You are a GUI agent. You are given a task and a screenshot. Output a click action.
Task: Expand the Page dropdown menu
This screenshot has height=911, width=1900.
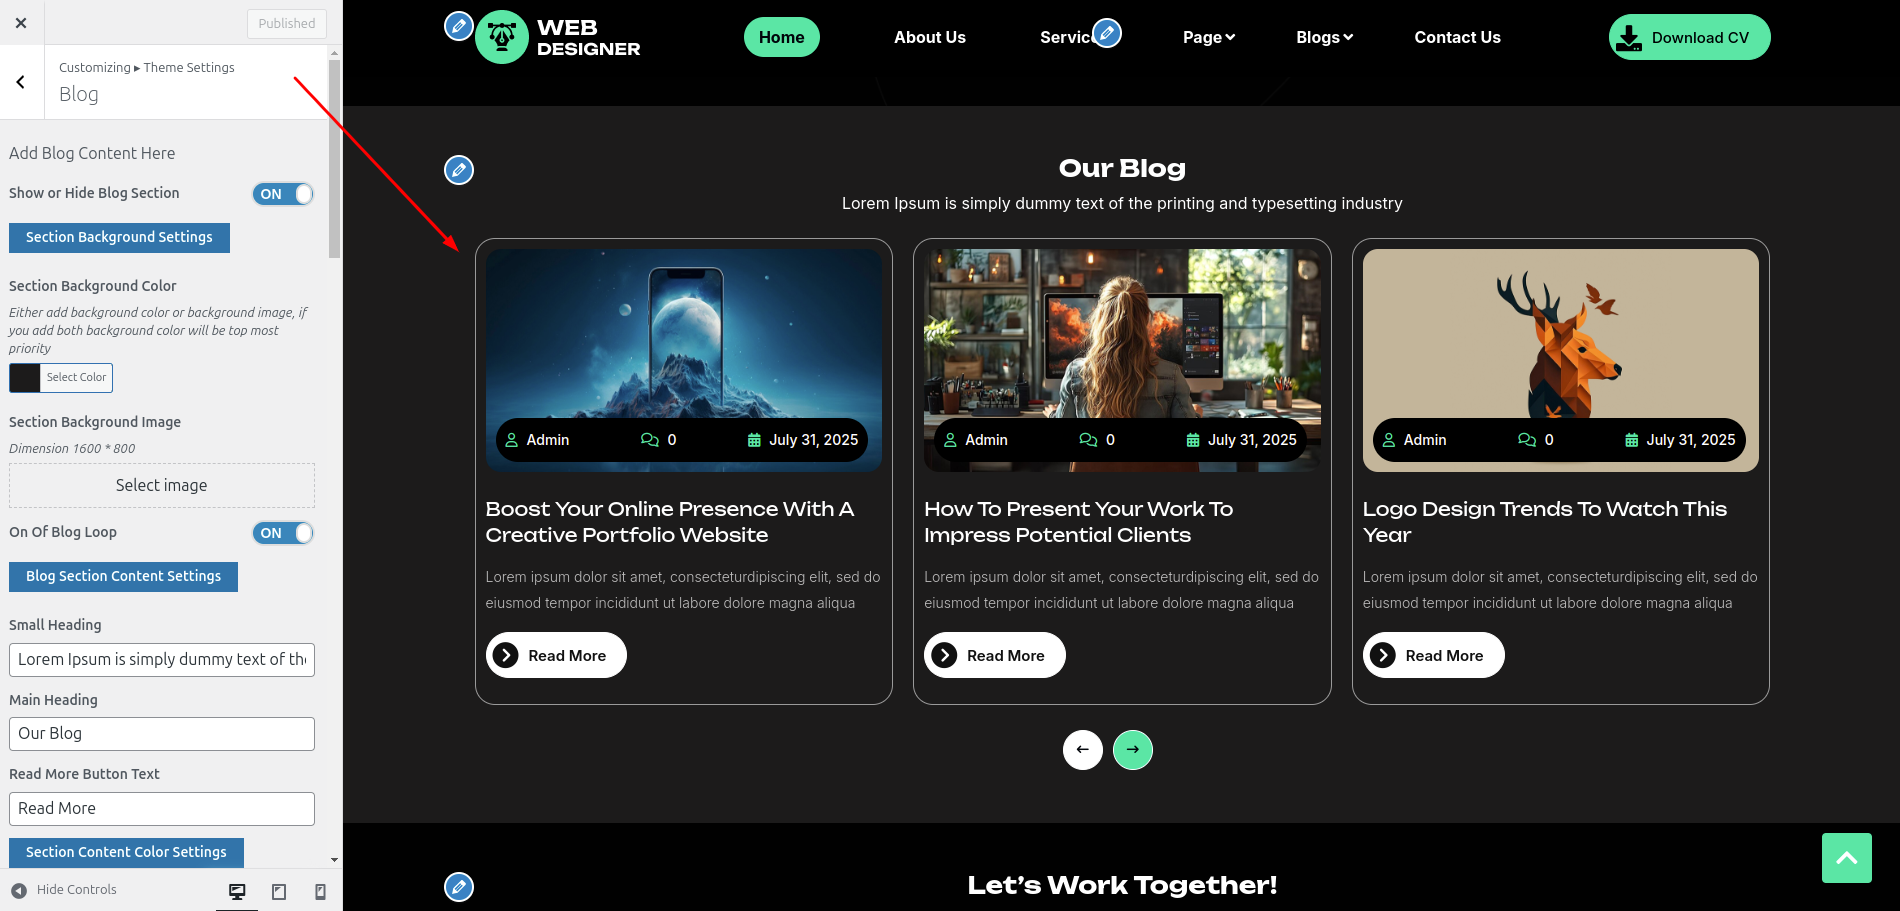click(x=1208, y=37)
